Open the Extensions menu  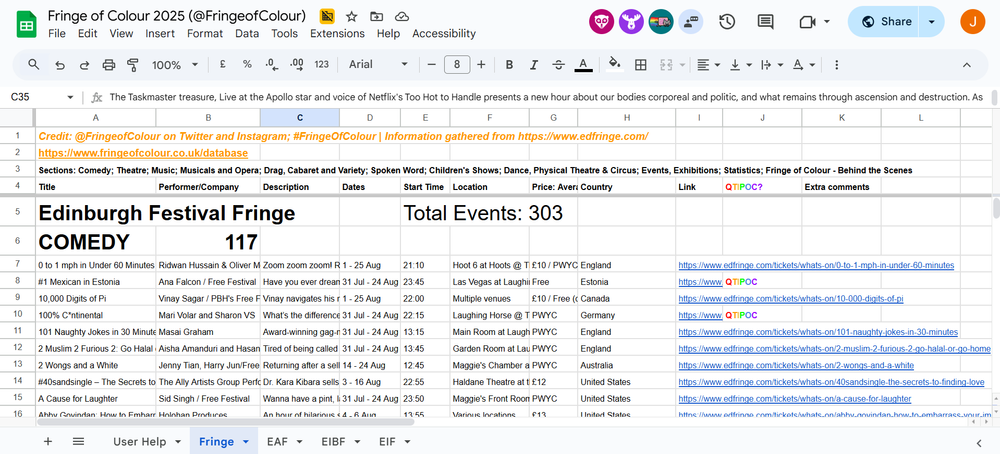[x=337, y=33]
